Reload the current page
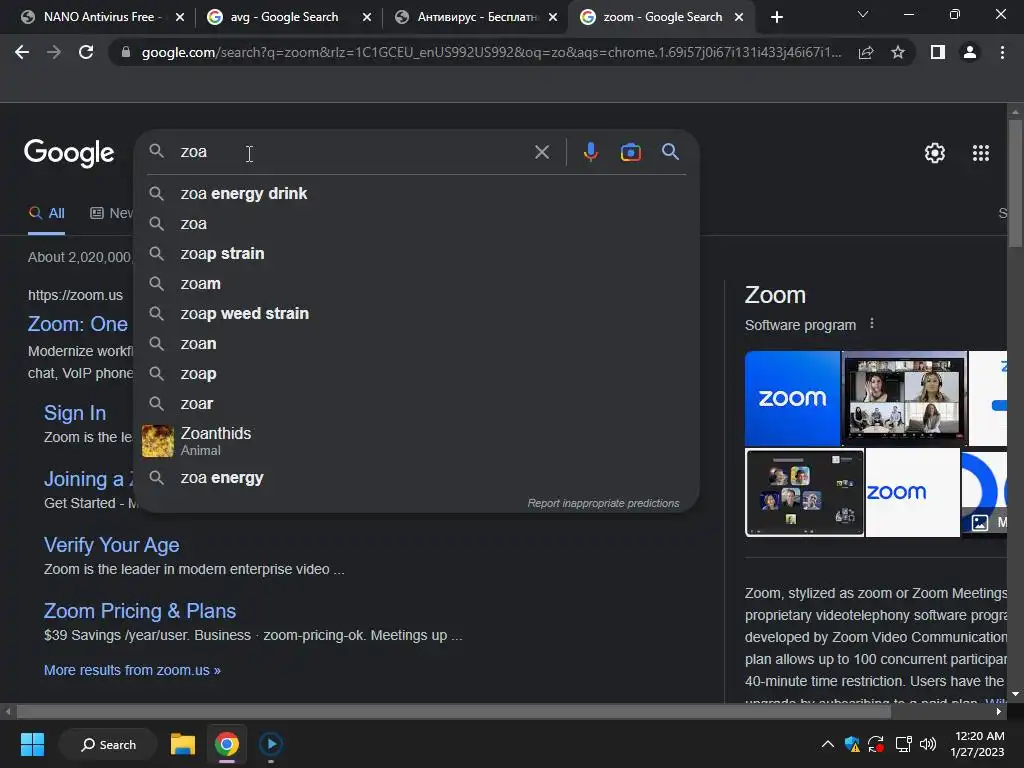 (x=86, y=52)
